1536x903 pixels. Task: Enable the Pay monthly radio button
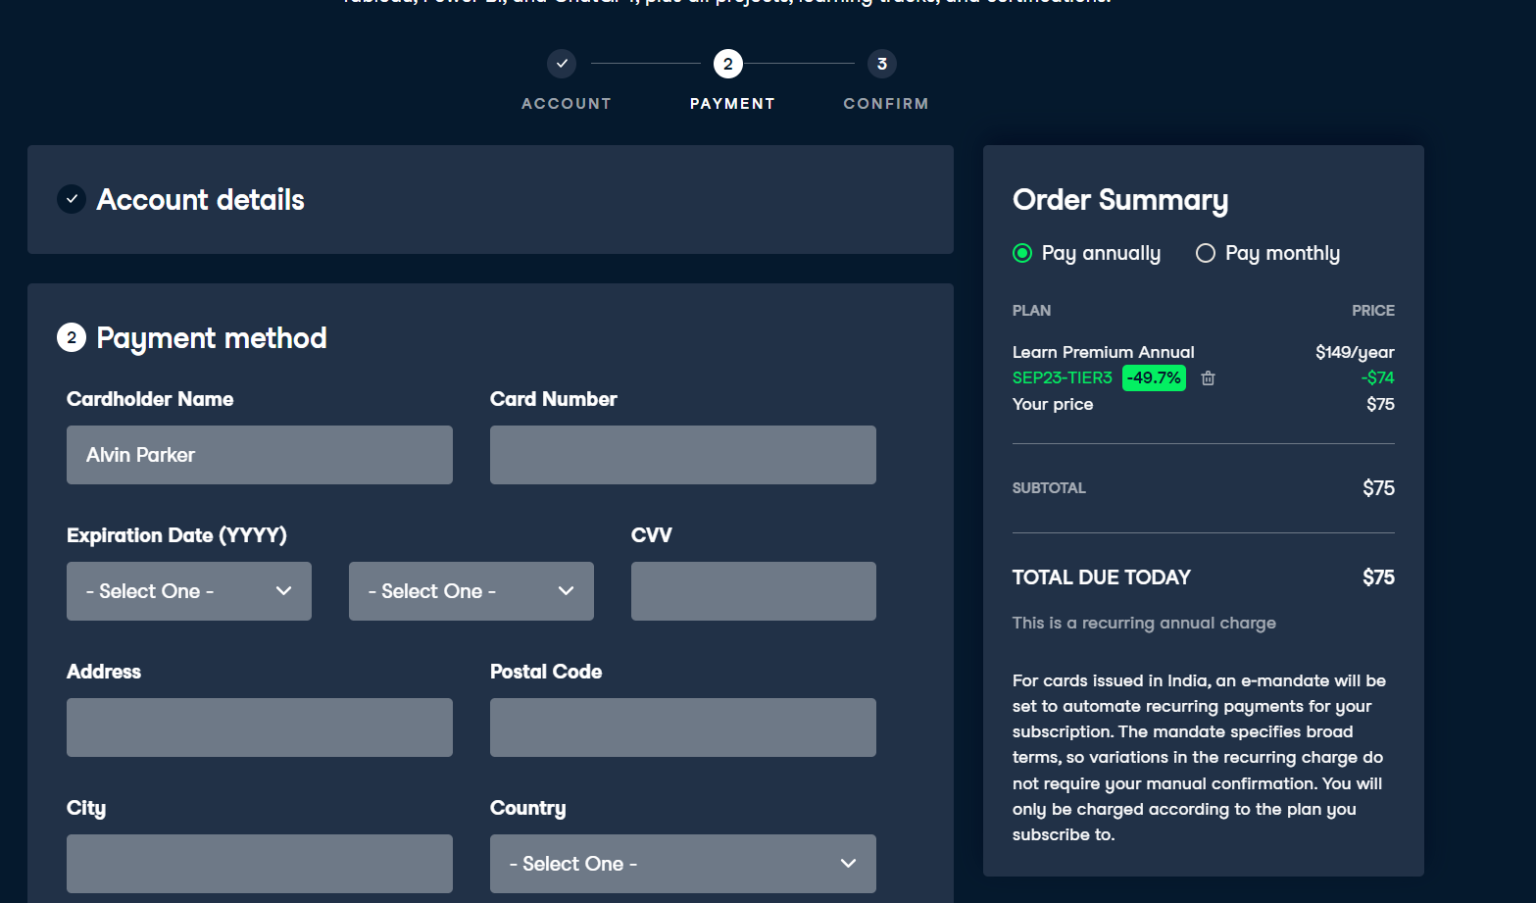click(x=1205, y=253)
